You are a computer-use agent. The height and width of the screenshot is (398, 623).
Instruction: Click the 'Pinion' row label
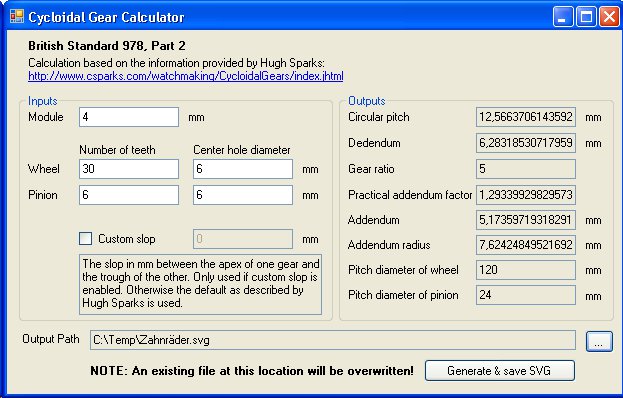coord(43,195)
